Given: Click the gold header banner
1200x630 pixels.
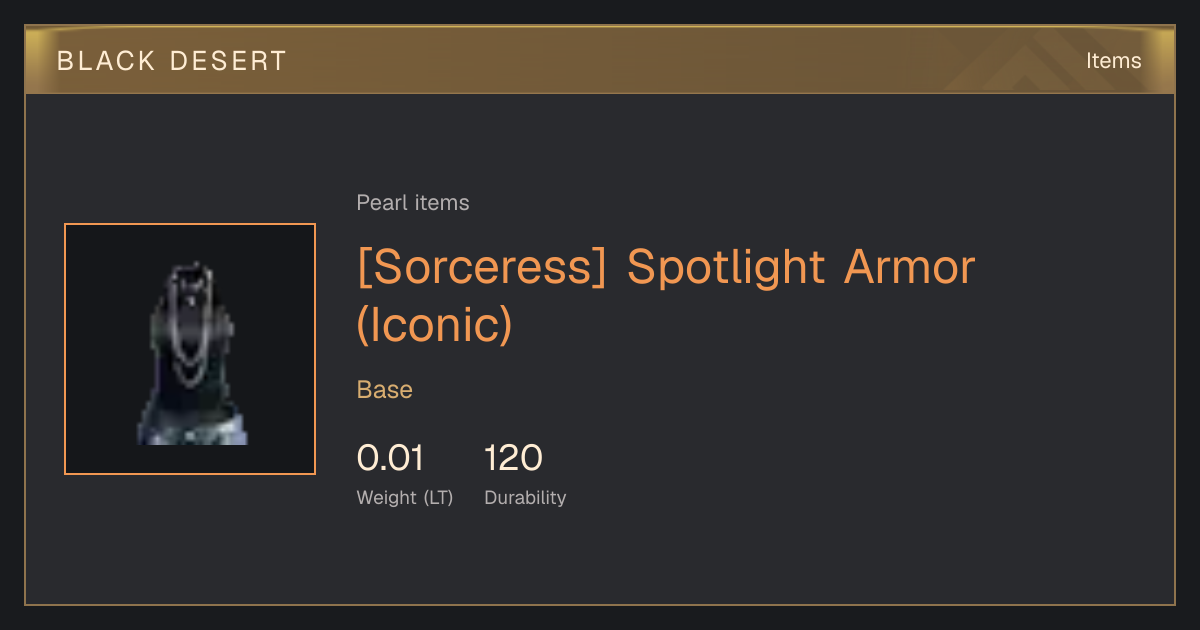Looking at the screenshot, I should (x=600, y=60).
